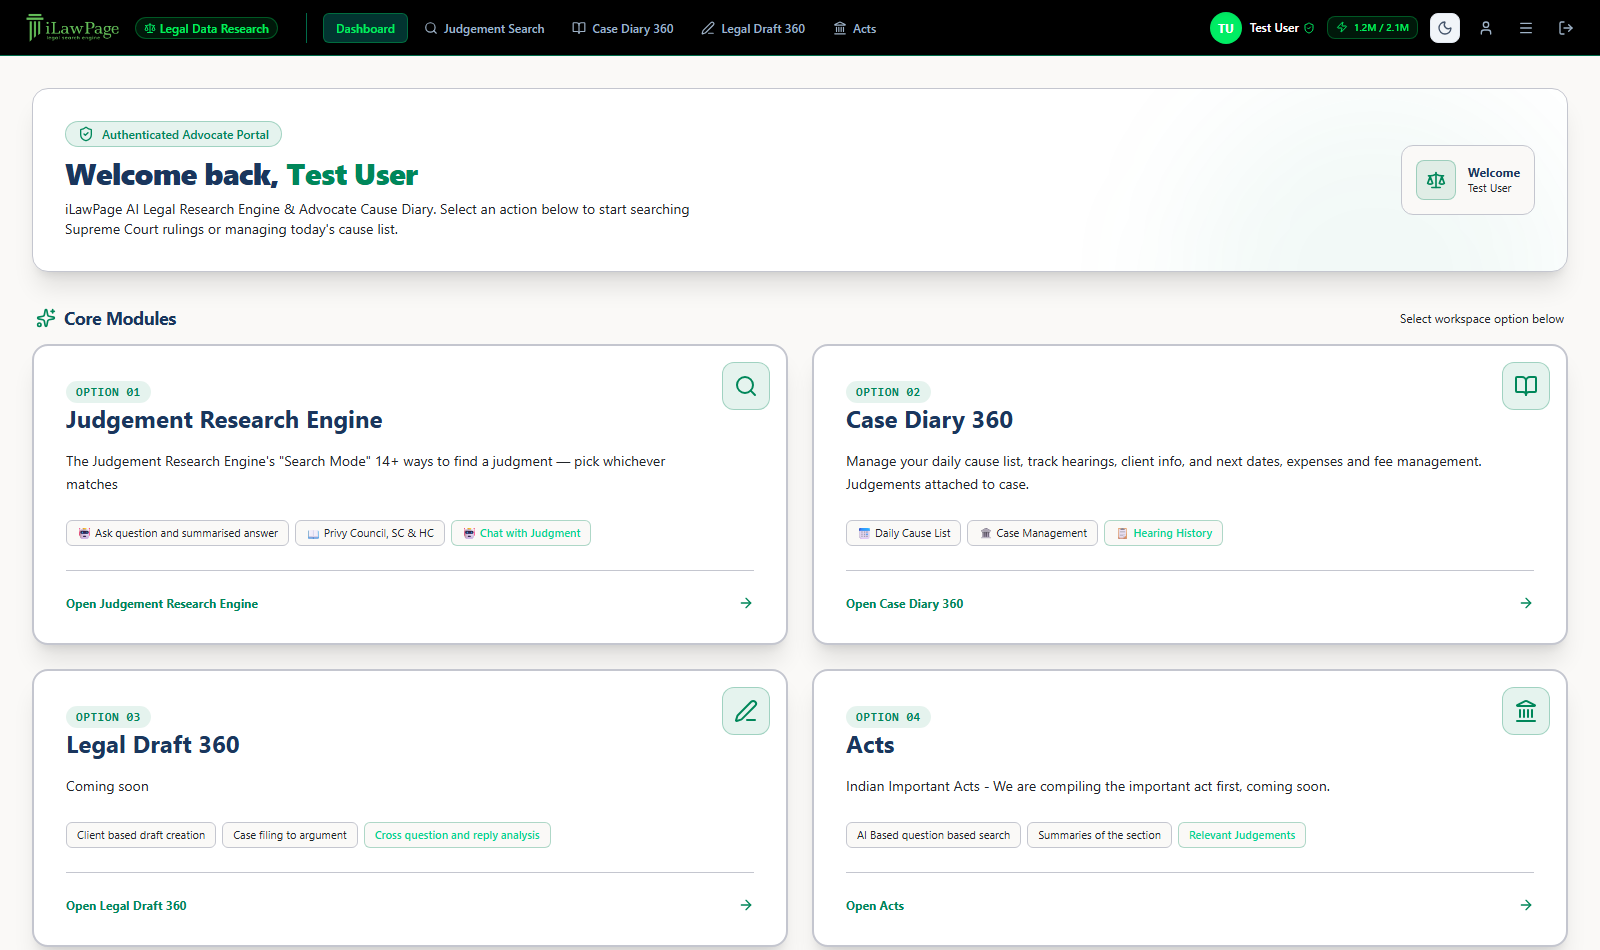Select Privy Council, SC & HC tag
Screen dimensions: 1600x950
(x=370, y=533)
